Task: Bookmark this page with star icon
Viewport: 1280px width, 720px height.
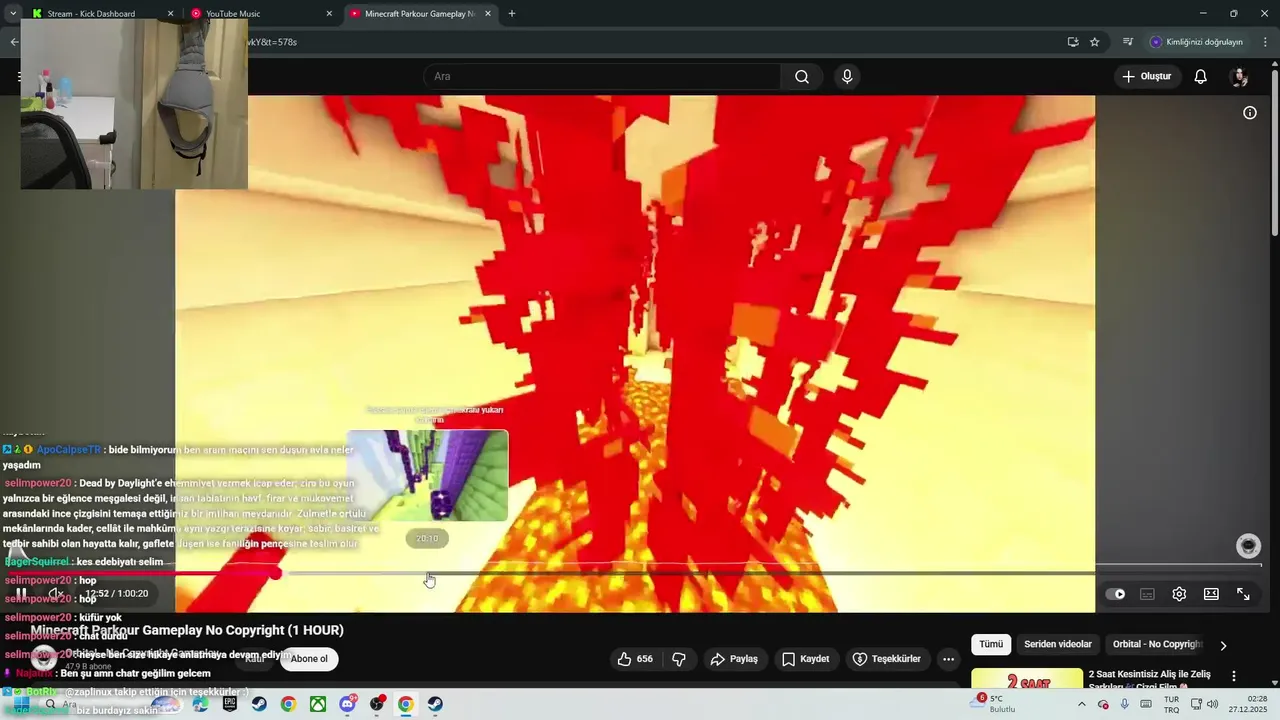Action: (1095, 42)
